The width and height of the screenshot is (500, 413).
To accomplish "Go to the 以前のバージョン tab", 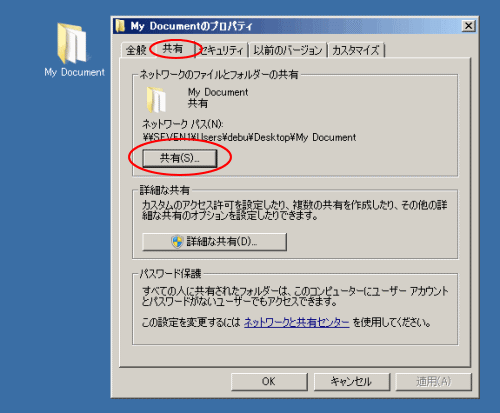I will (x=288, y=50).
